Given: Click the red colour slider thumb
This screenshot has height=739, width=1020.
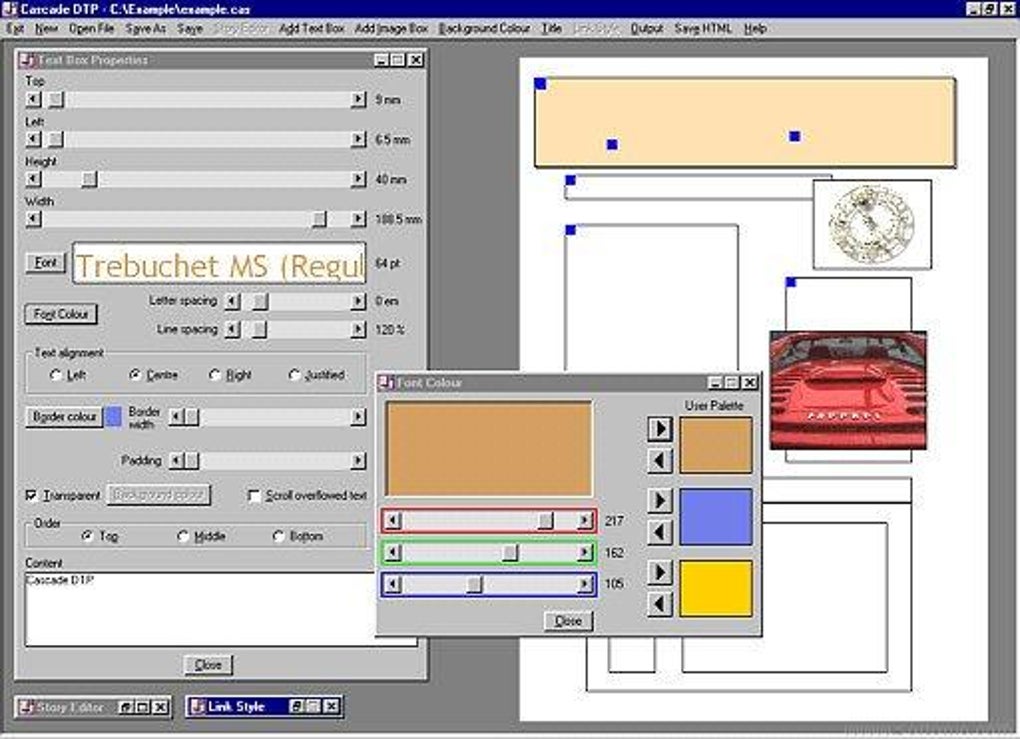Looking at the screenshot, I should 546,520.
